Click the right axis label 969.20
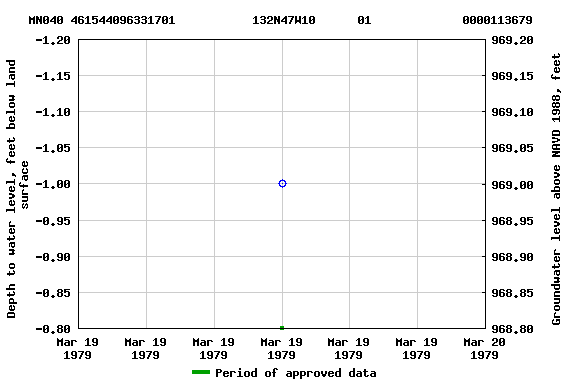Image resolution: width=576 pixels, height=384 pixels. point(512,40)
